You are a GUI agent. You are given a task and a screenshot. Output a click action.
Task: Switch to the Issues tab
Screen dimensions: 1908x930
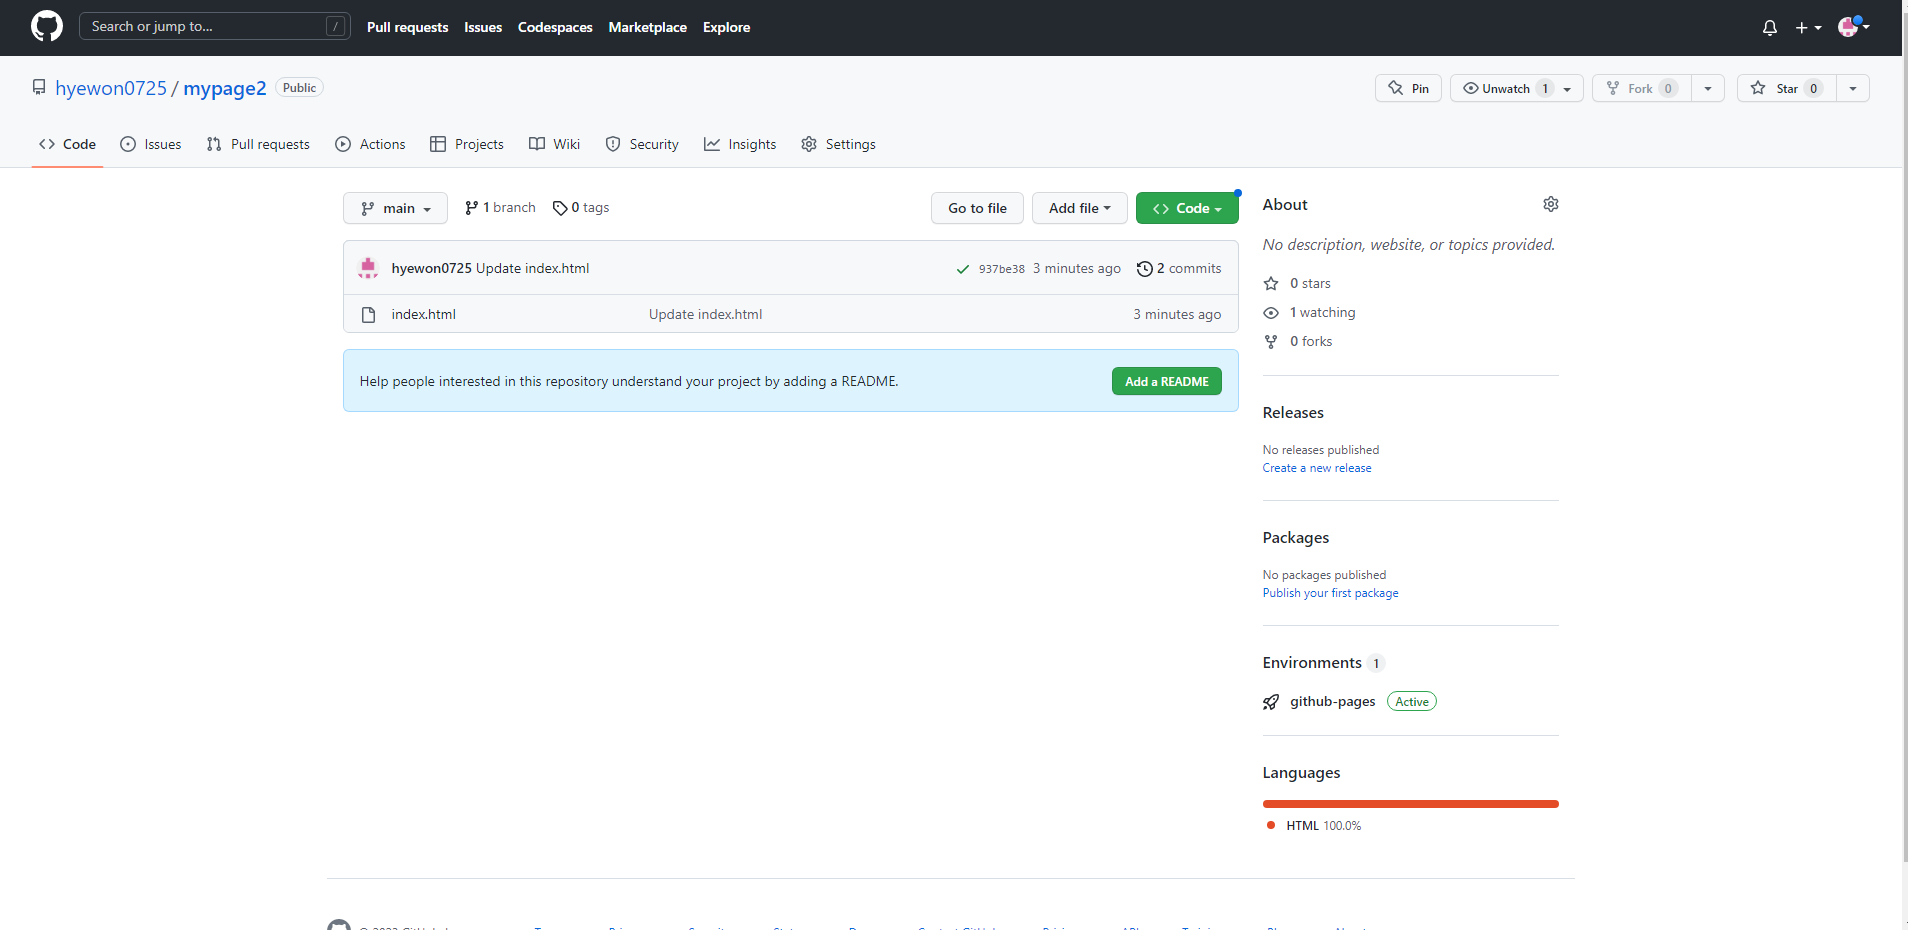151,144
